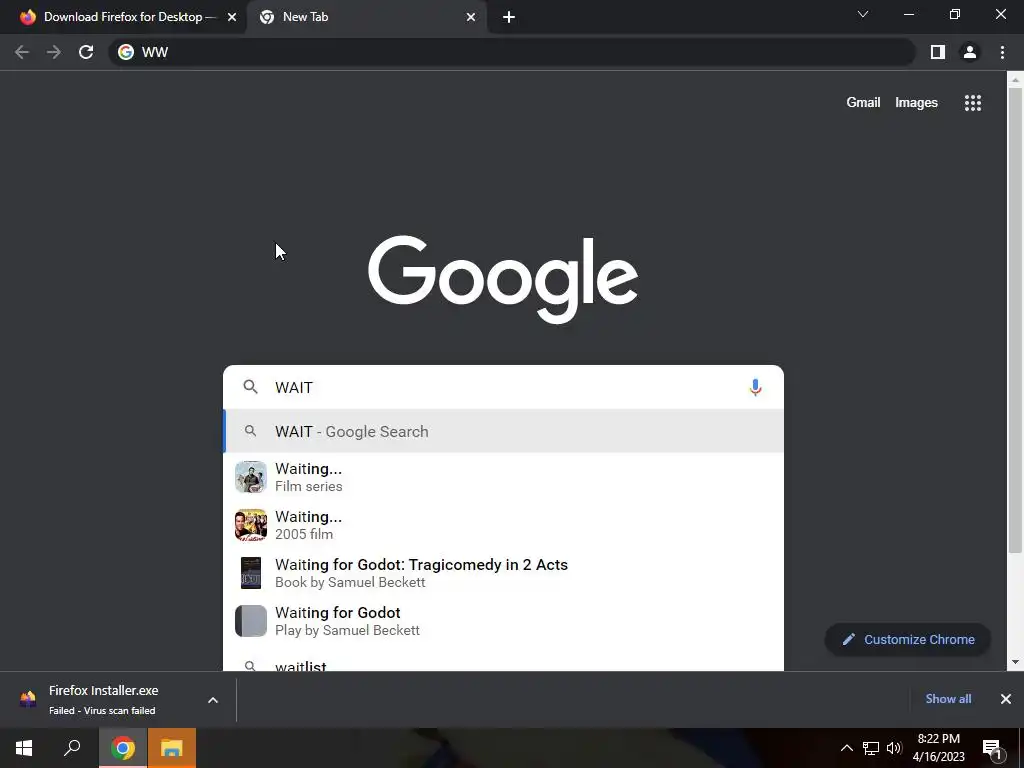The image size is (1024, 768).
Task: Click the Samuel Beckett book cover thumbnail
Action: [251, 573]
